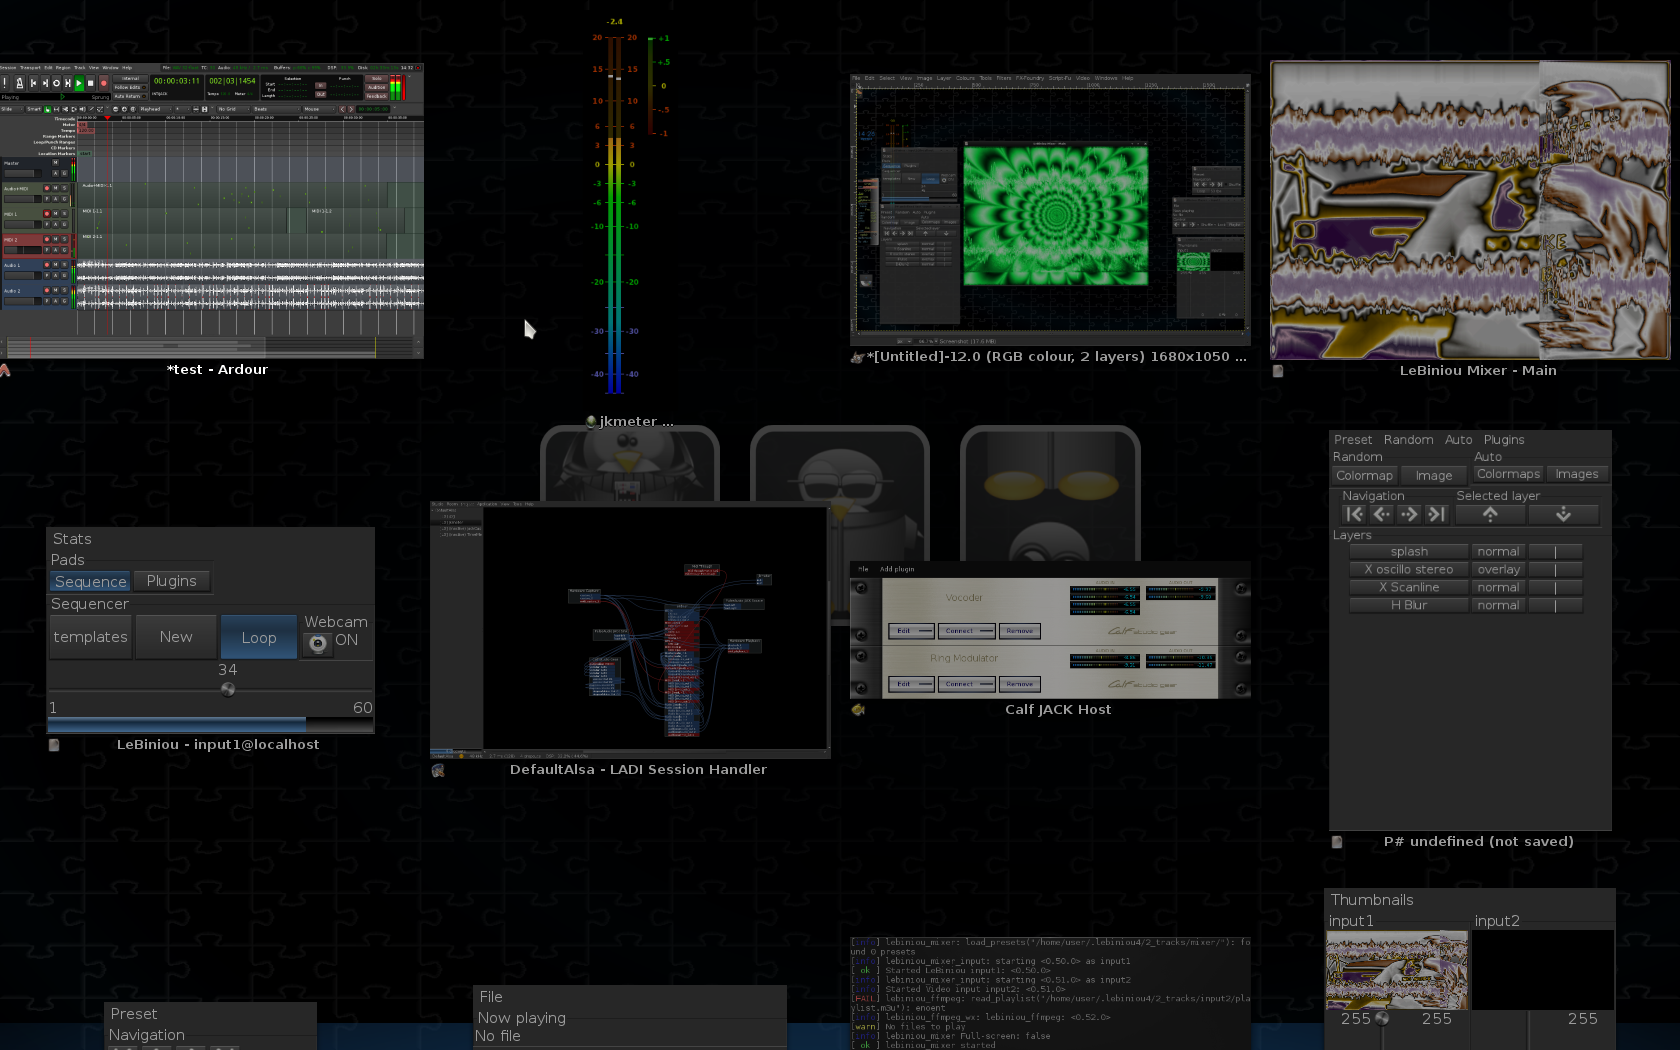Click the Random Image button
The width and height of the screenshot is (1680, 1050).
coord(1433,476)
